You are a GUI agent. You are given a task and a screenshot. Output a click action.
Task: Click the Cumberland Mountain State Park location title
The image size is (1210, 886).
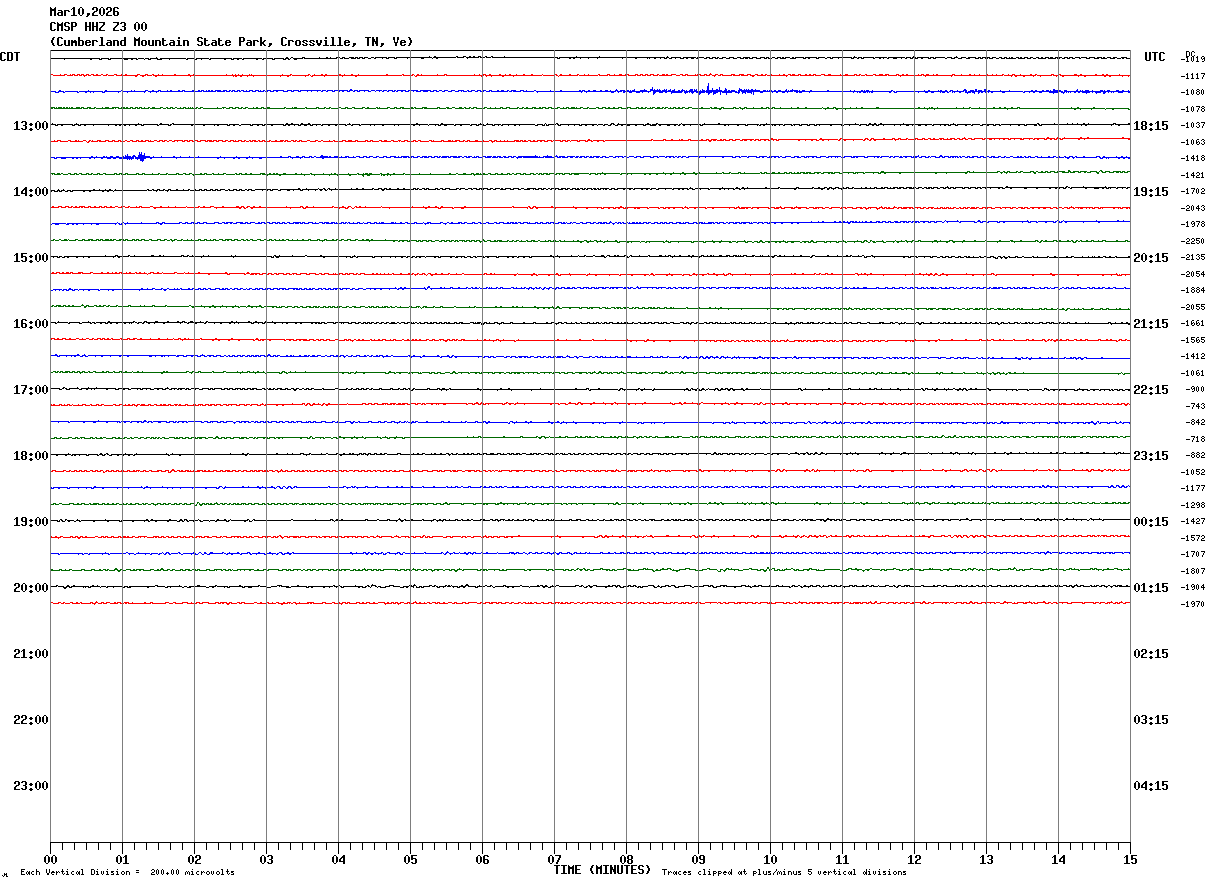(231, 42)
